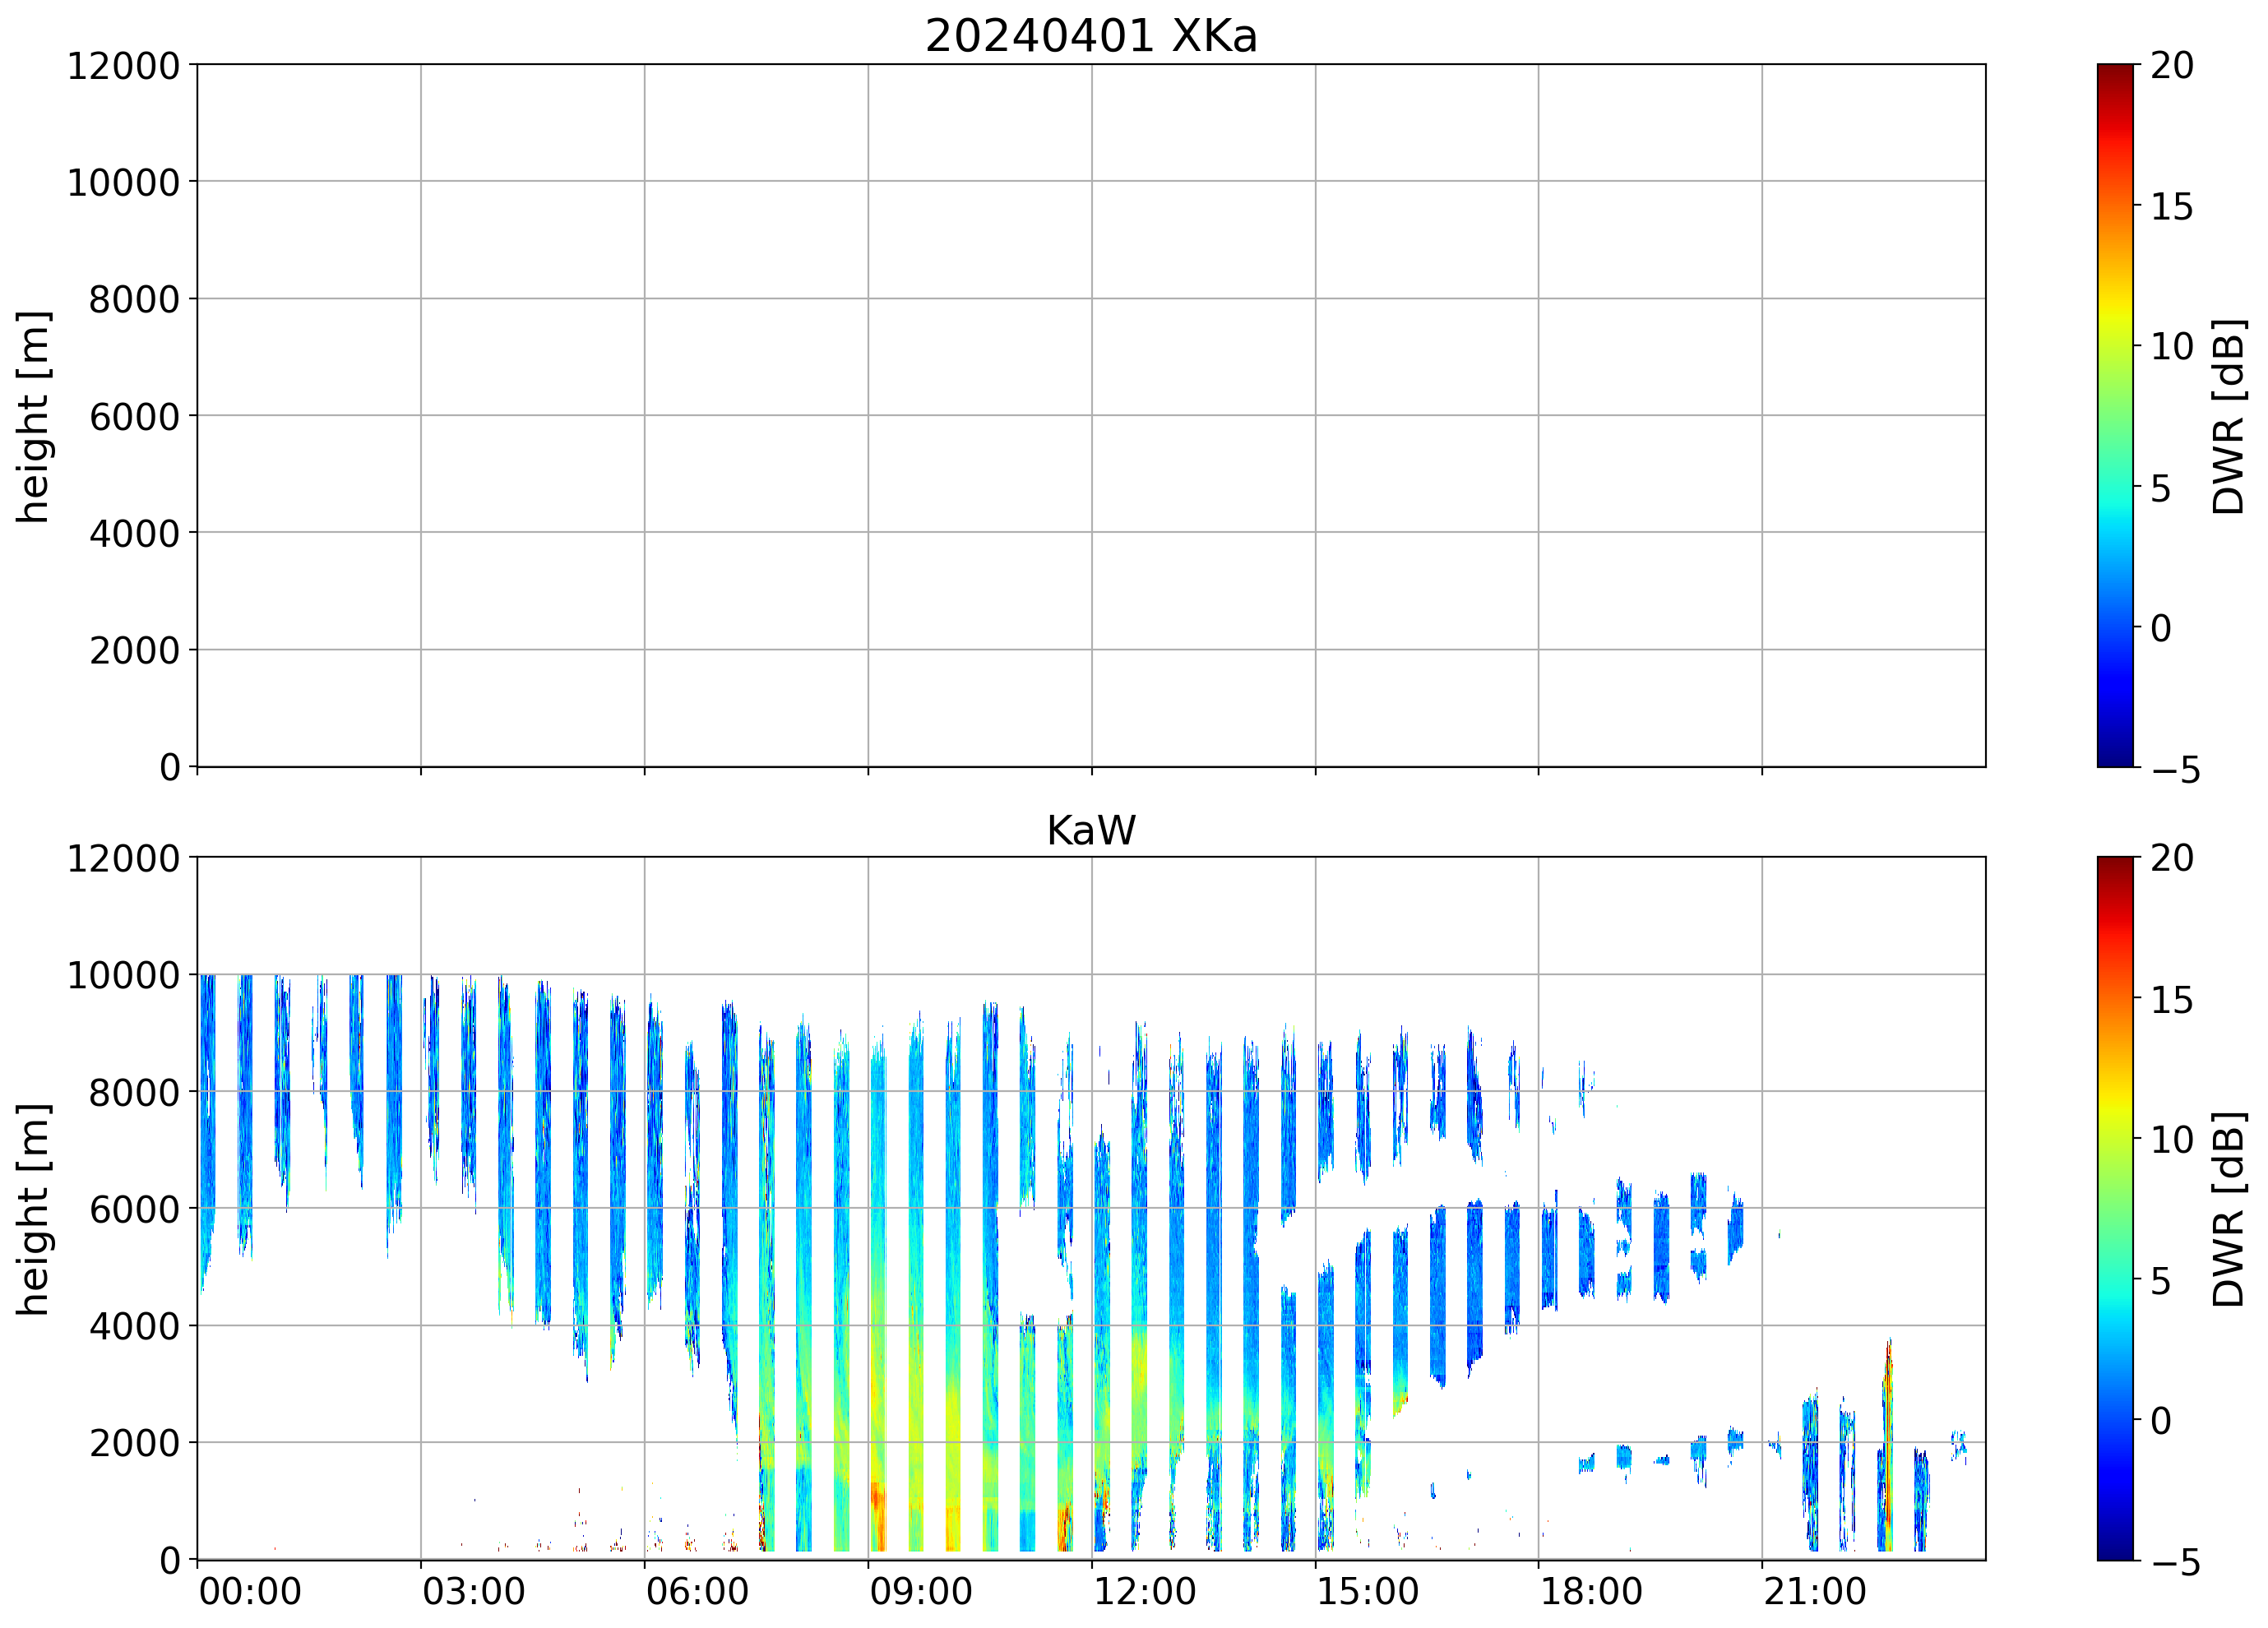Click the '21:00' time axis tick label
This screenshot has height=1628, width=2268.
1814,1591
